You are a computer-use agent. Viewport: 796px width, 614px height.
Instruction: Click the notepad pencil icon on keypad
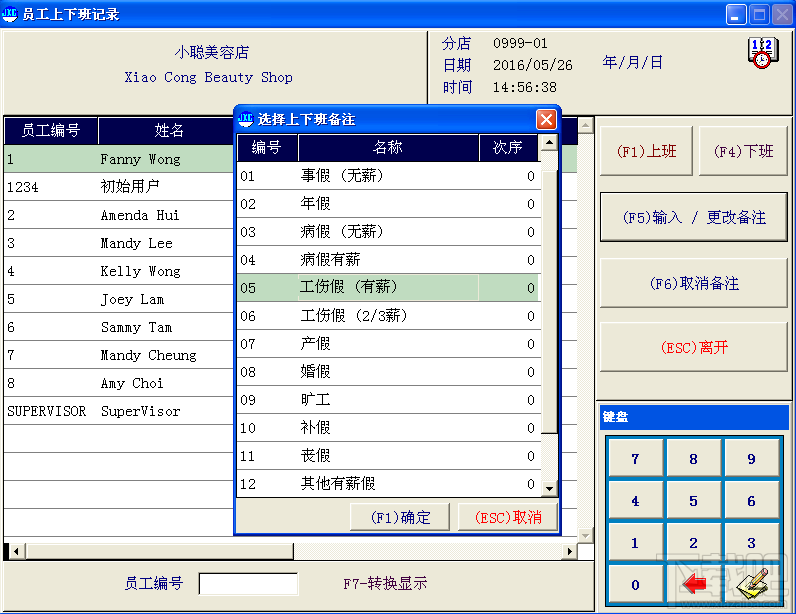[751, 584]
